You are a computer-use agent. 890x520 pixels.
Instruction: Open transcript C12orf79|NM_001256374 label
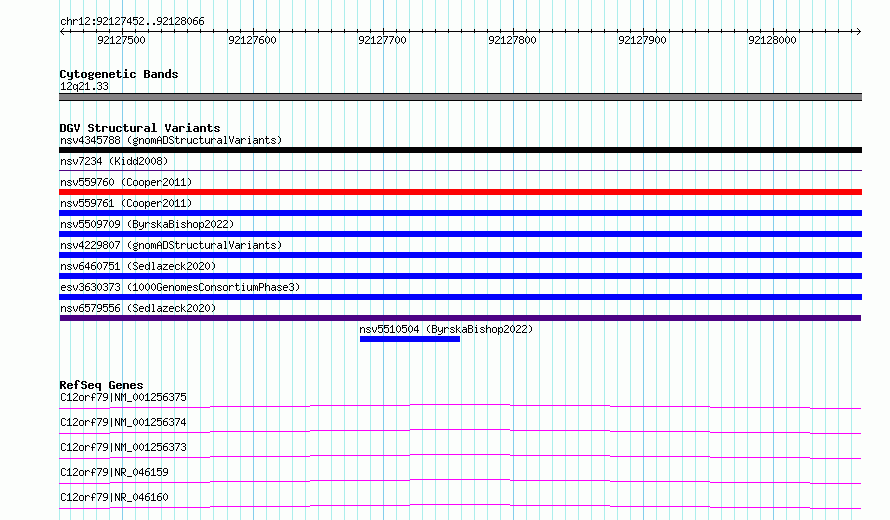tap(123, 422)
